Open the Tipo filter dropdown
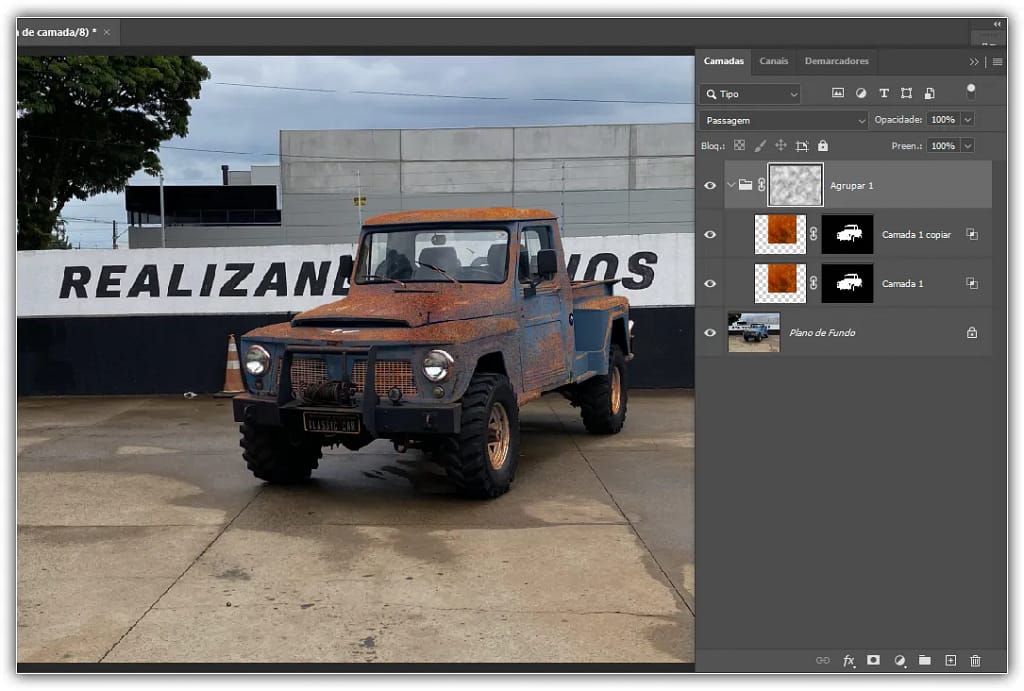The height and width of the screenshot is (691, 1024). coord(750,94)
